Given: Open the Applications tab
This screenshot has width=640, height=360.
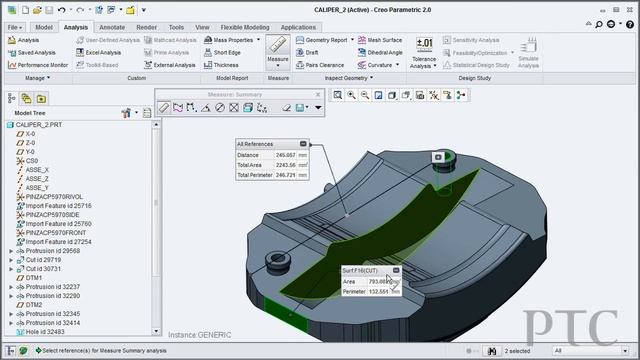Looking at the screenshot, I should (298, 27).
